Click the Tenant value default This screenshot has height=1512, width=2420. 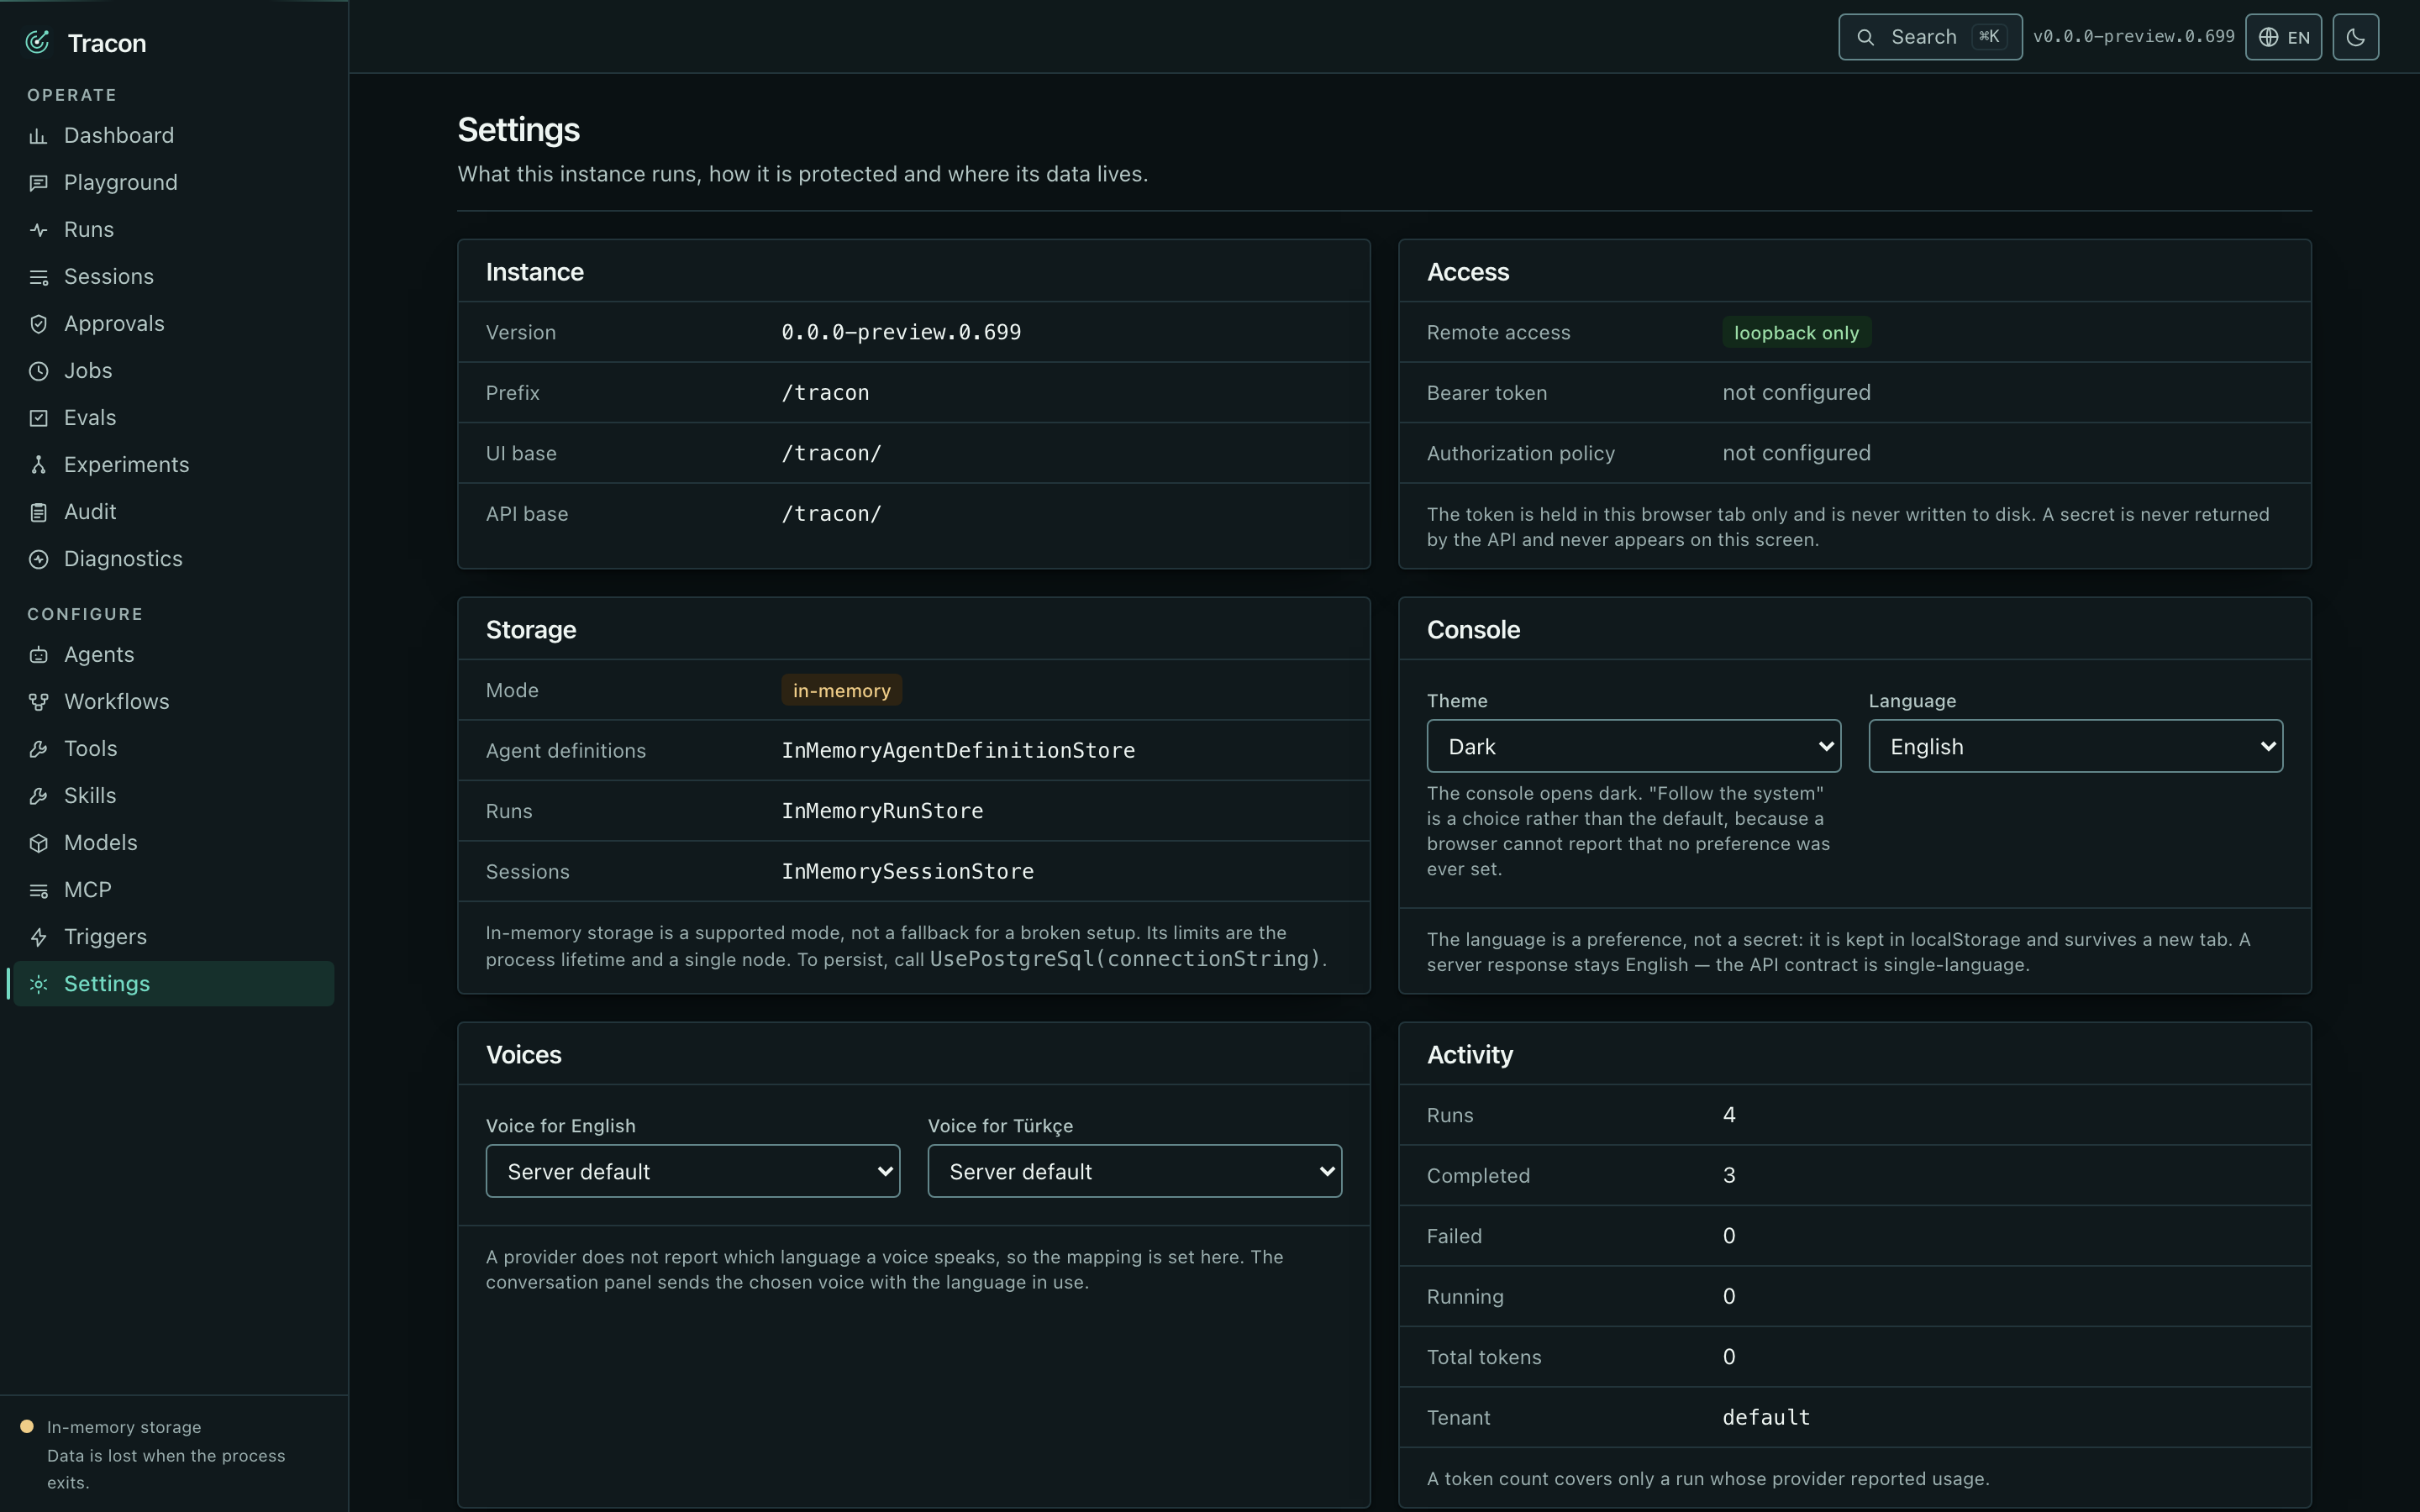1766,1418
